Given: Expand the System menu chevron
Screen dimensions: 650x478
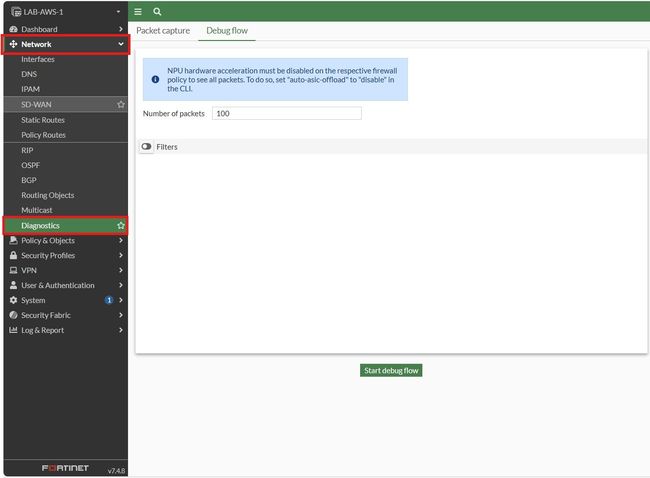Looking at the screenshot, I should (x=121, y=300).
